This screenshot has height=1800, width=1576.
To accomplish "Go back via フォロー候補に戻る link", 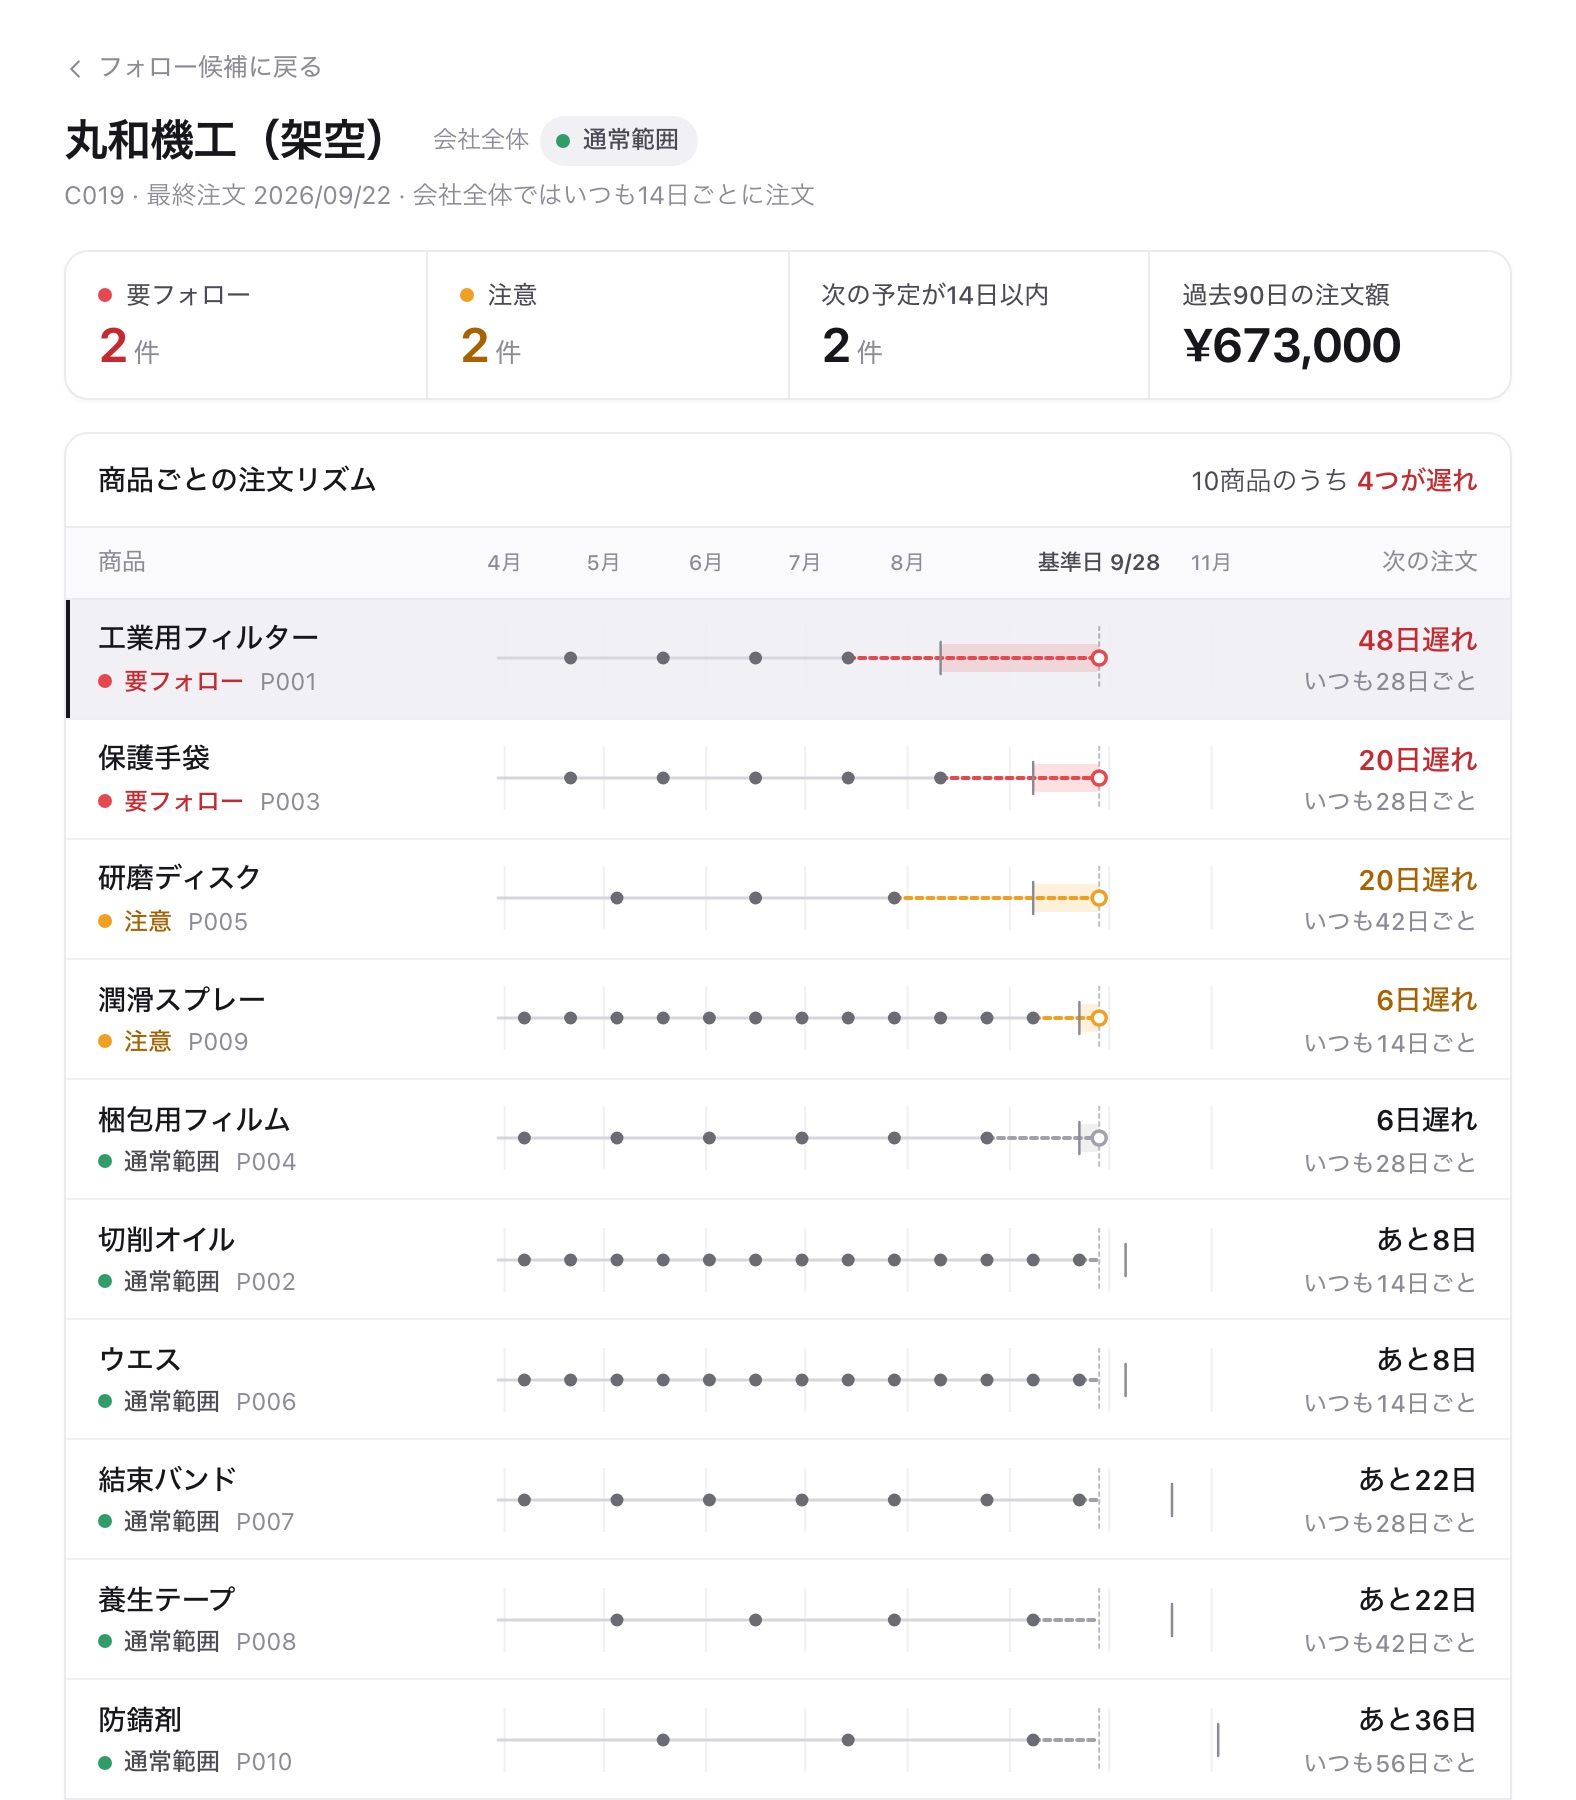I will pos(195,67).
